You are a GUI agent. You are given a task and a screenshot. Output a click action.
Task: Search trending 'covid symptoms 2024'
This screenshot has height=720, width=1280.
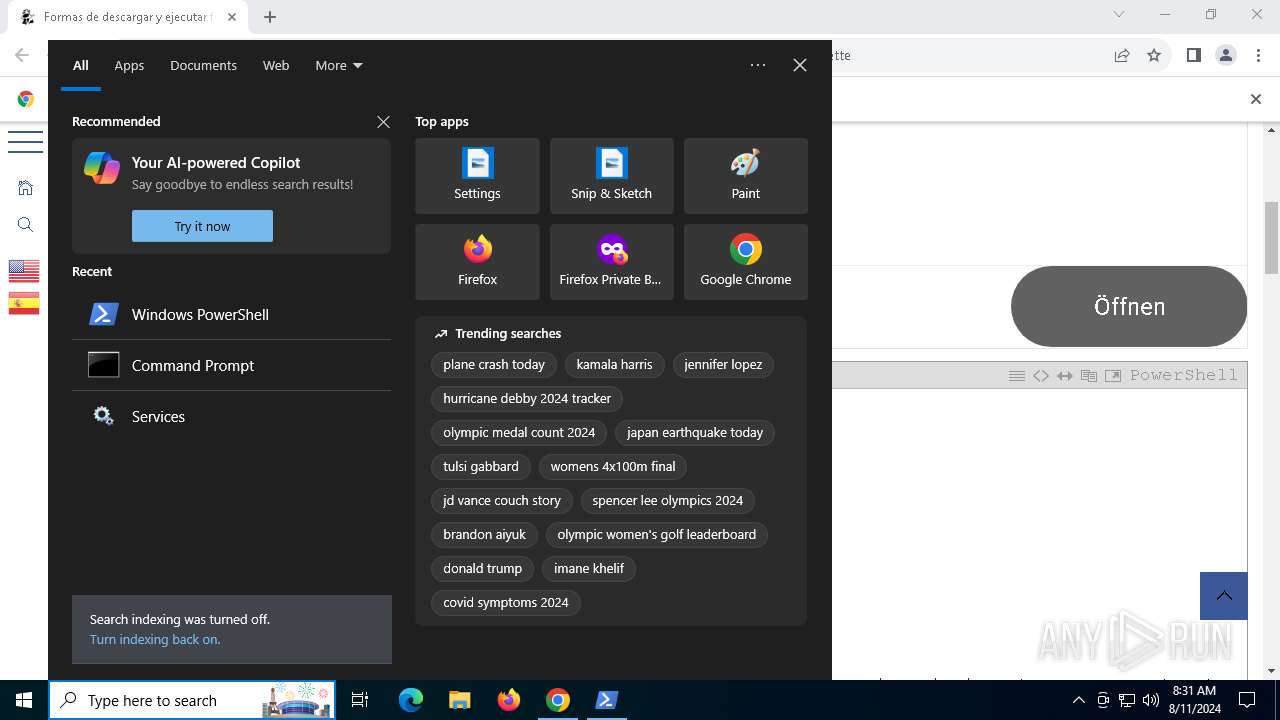tap(506, 603)
